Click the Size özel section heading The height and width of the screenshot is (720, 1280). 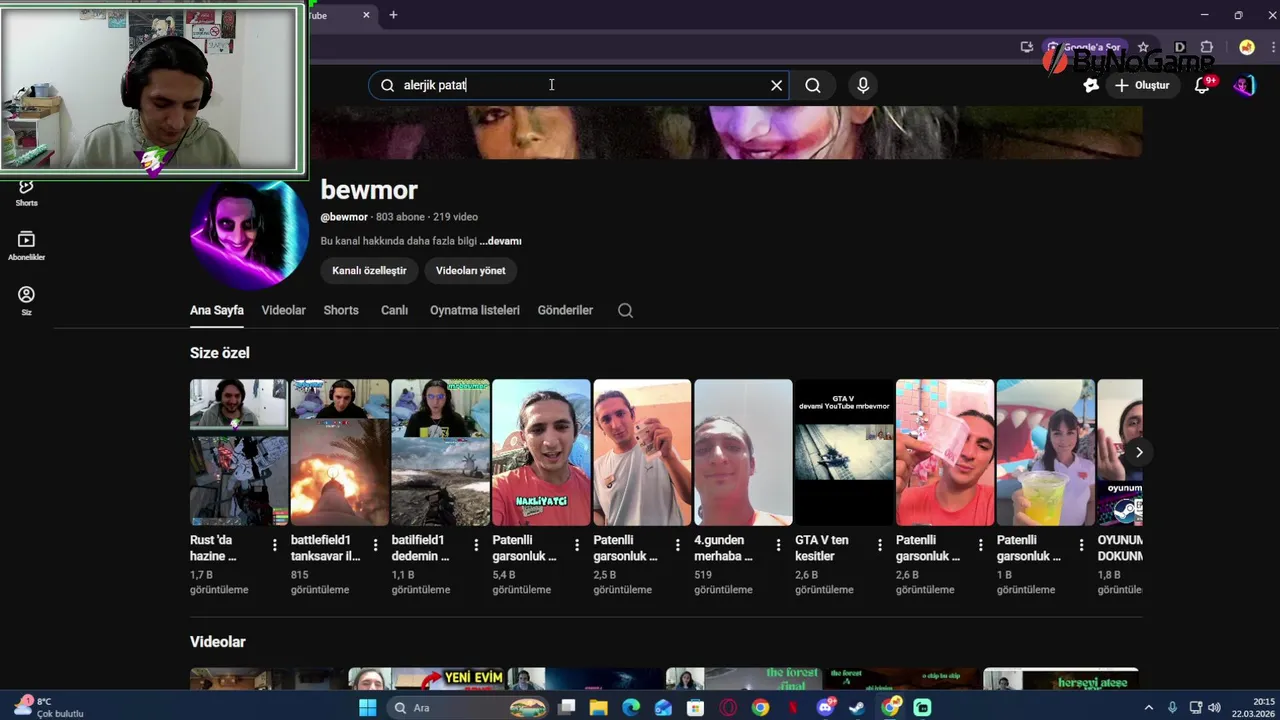point(220,353)
